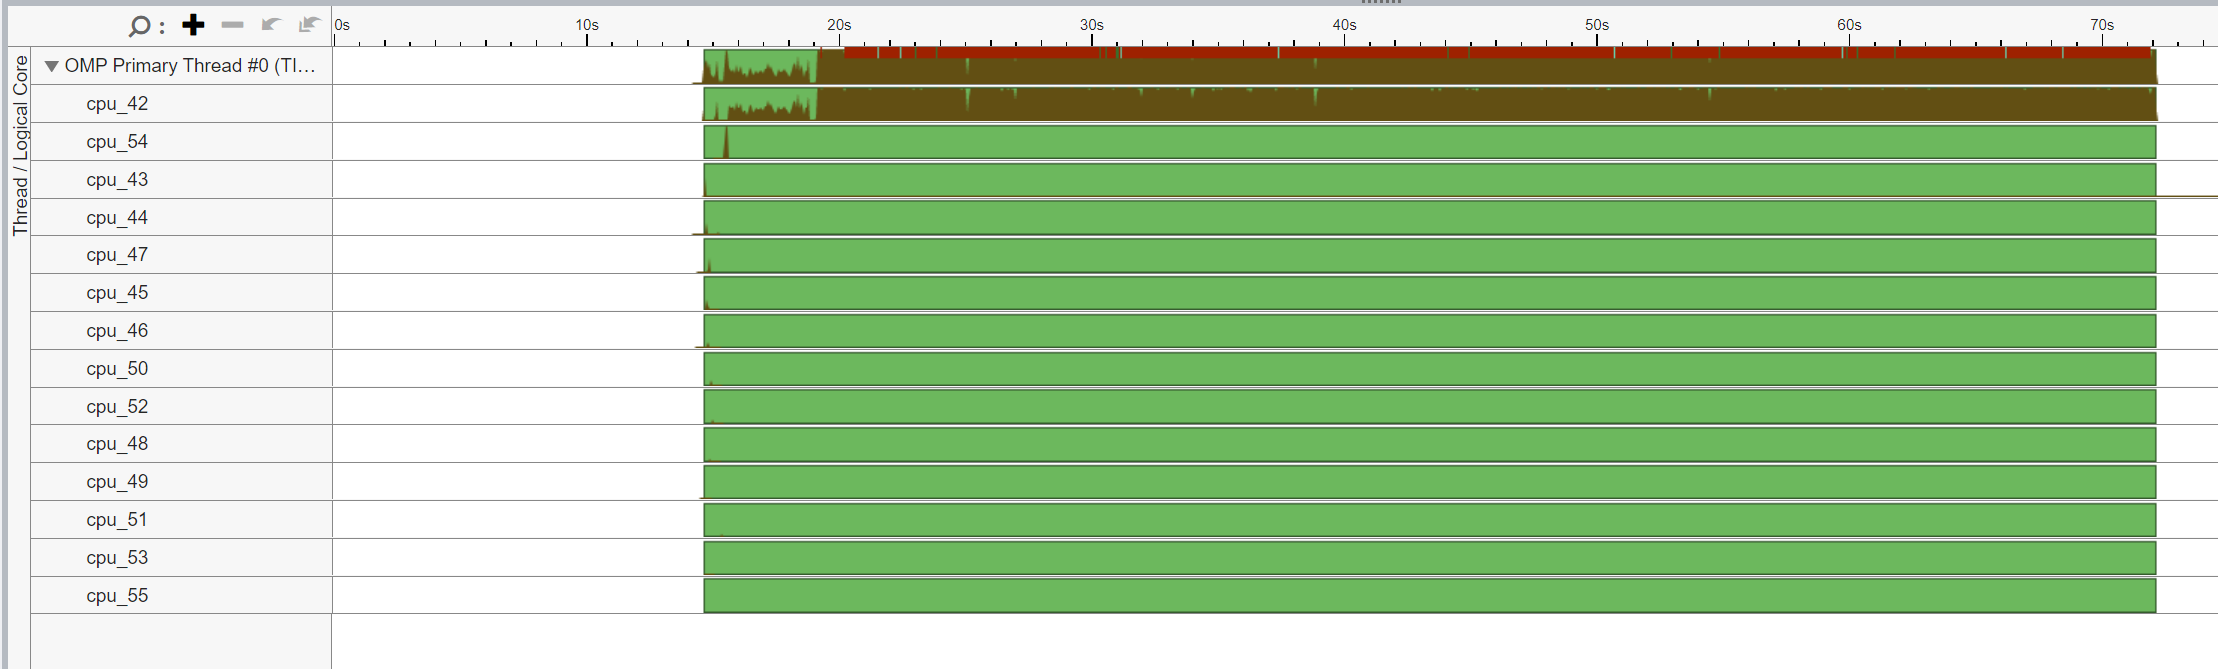The width and height of the screenshot is (2218, 669).
Task: Select the cpu_43 row label
Action: 117,180
